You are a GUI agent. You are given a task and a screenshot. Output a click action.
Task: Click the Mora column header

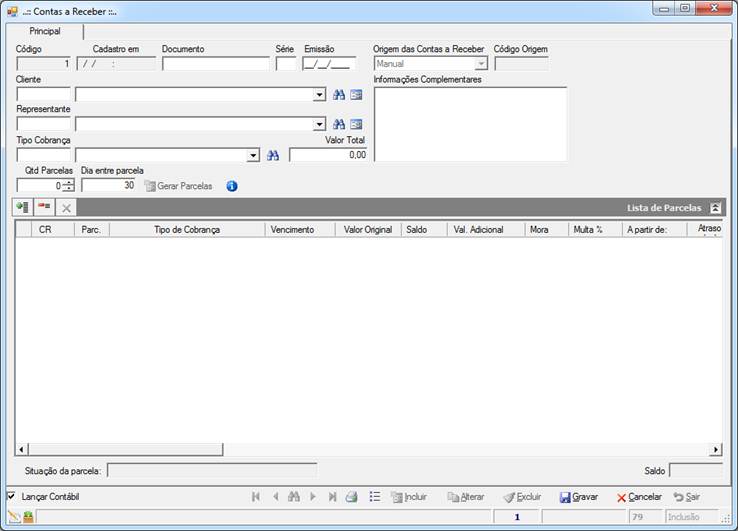(x=546, y=230)
